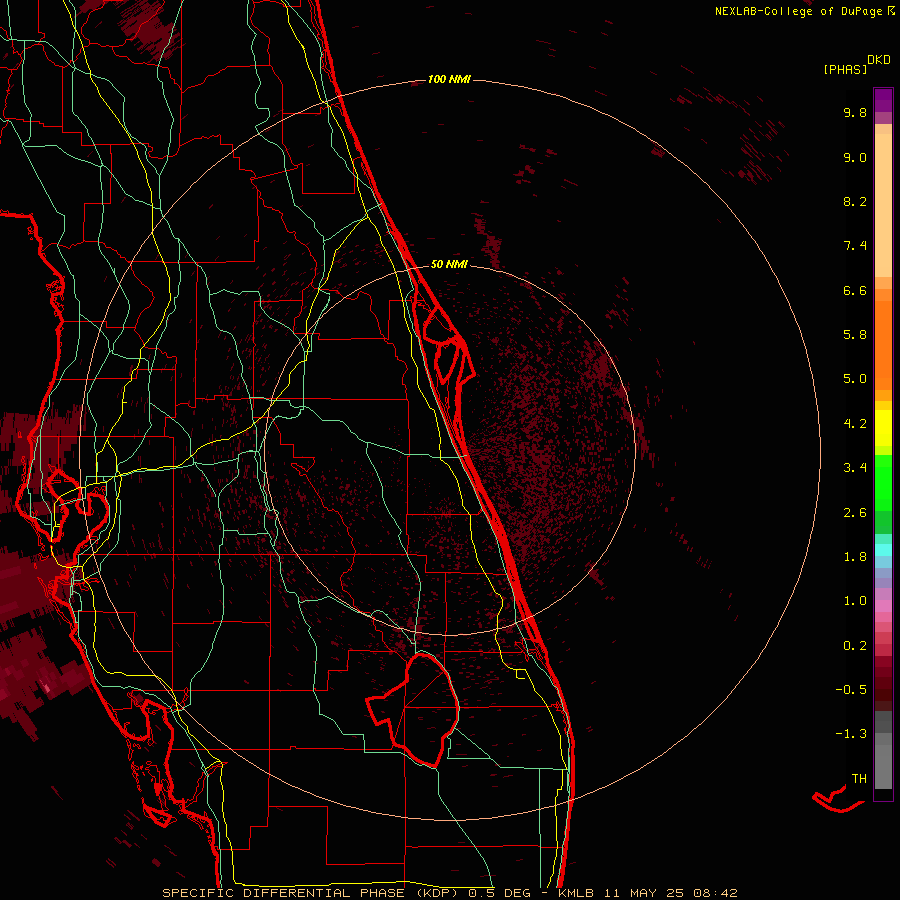Click the gray color bar segment near TH

[883, 766]
